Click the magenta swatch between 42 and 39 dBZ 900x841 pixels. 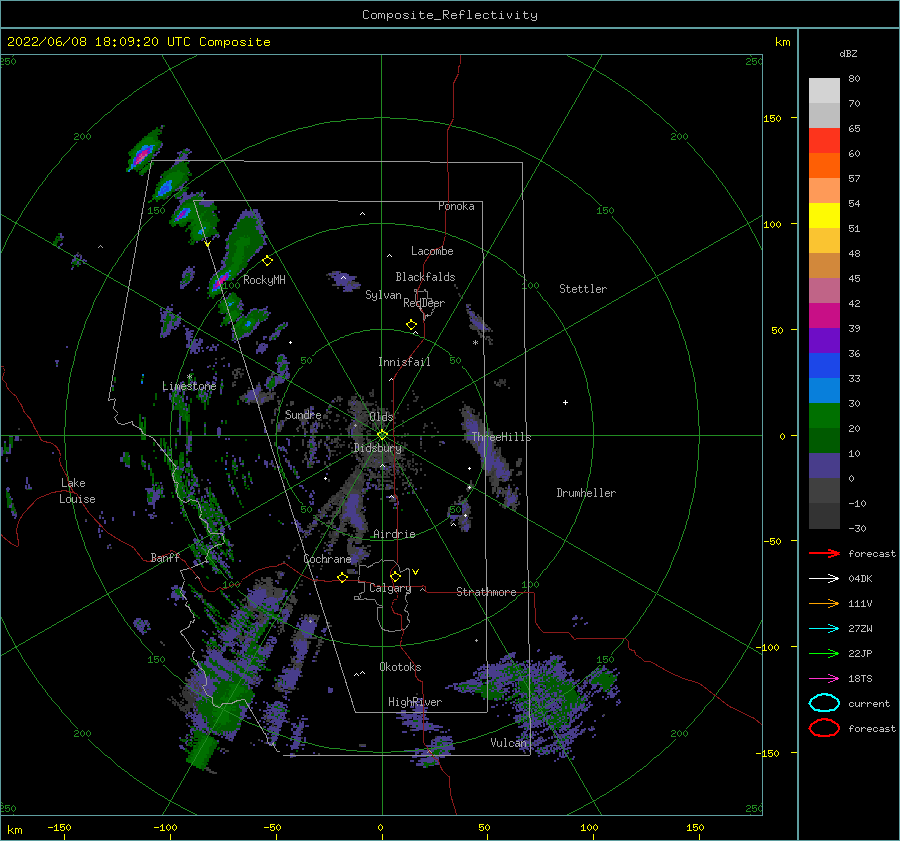824,315
